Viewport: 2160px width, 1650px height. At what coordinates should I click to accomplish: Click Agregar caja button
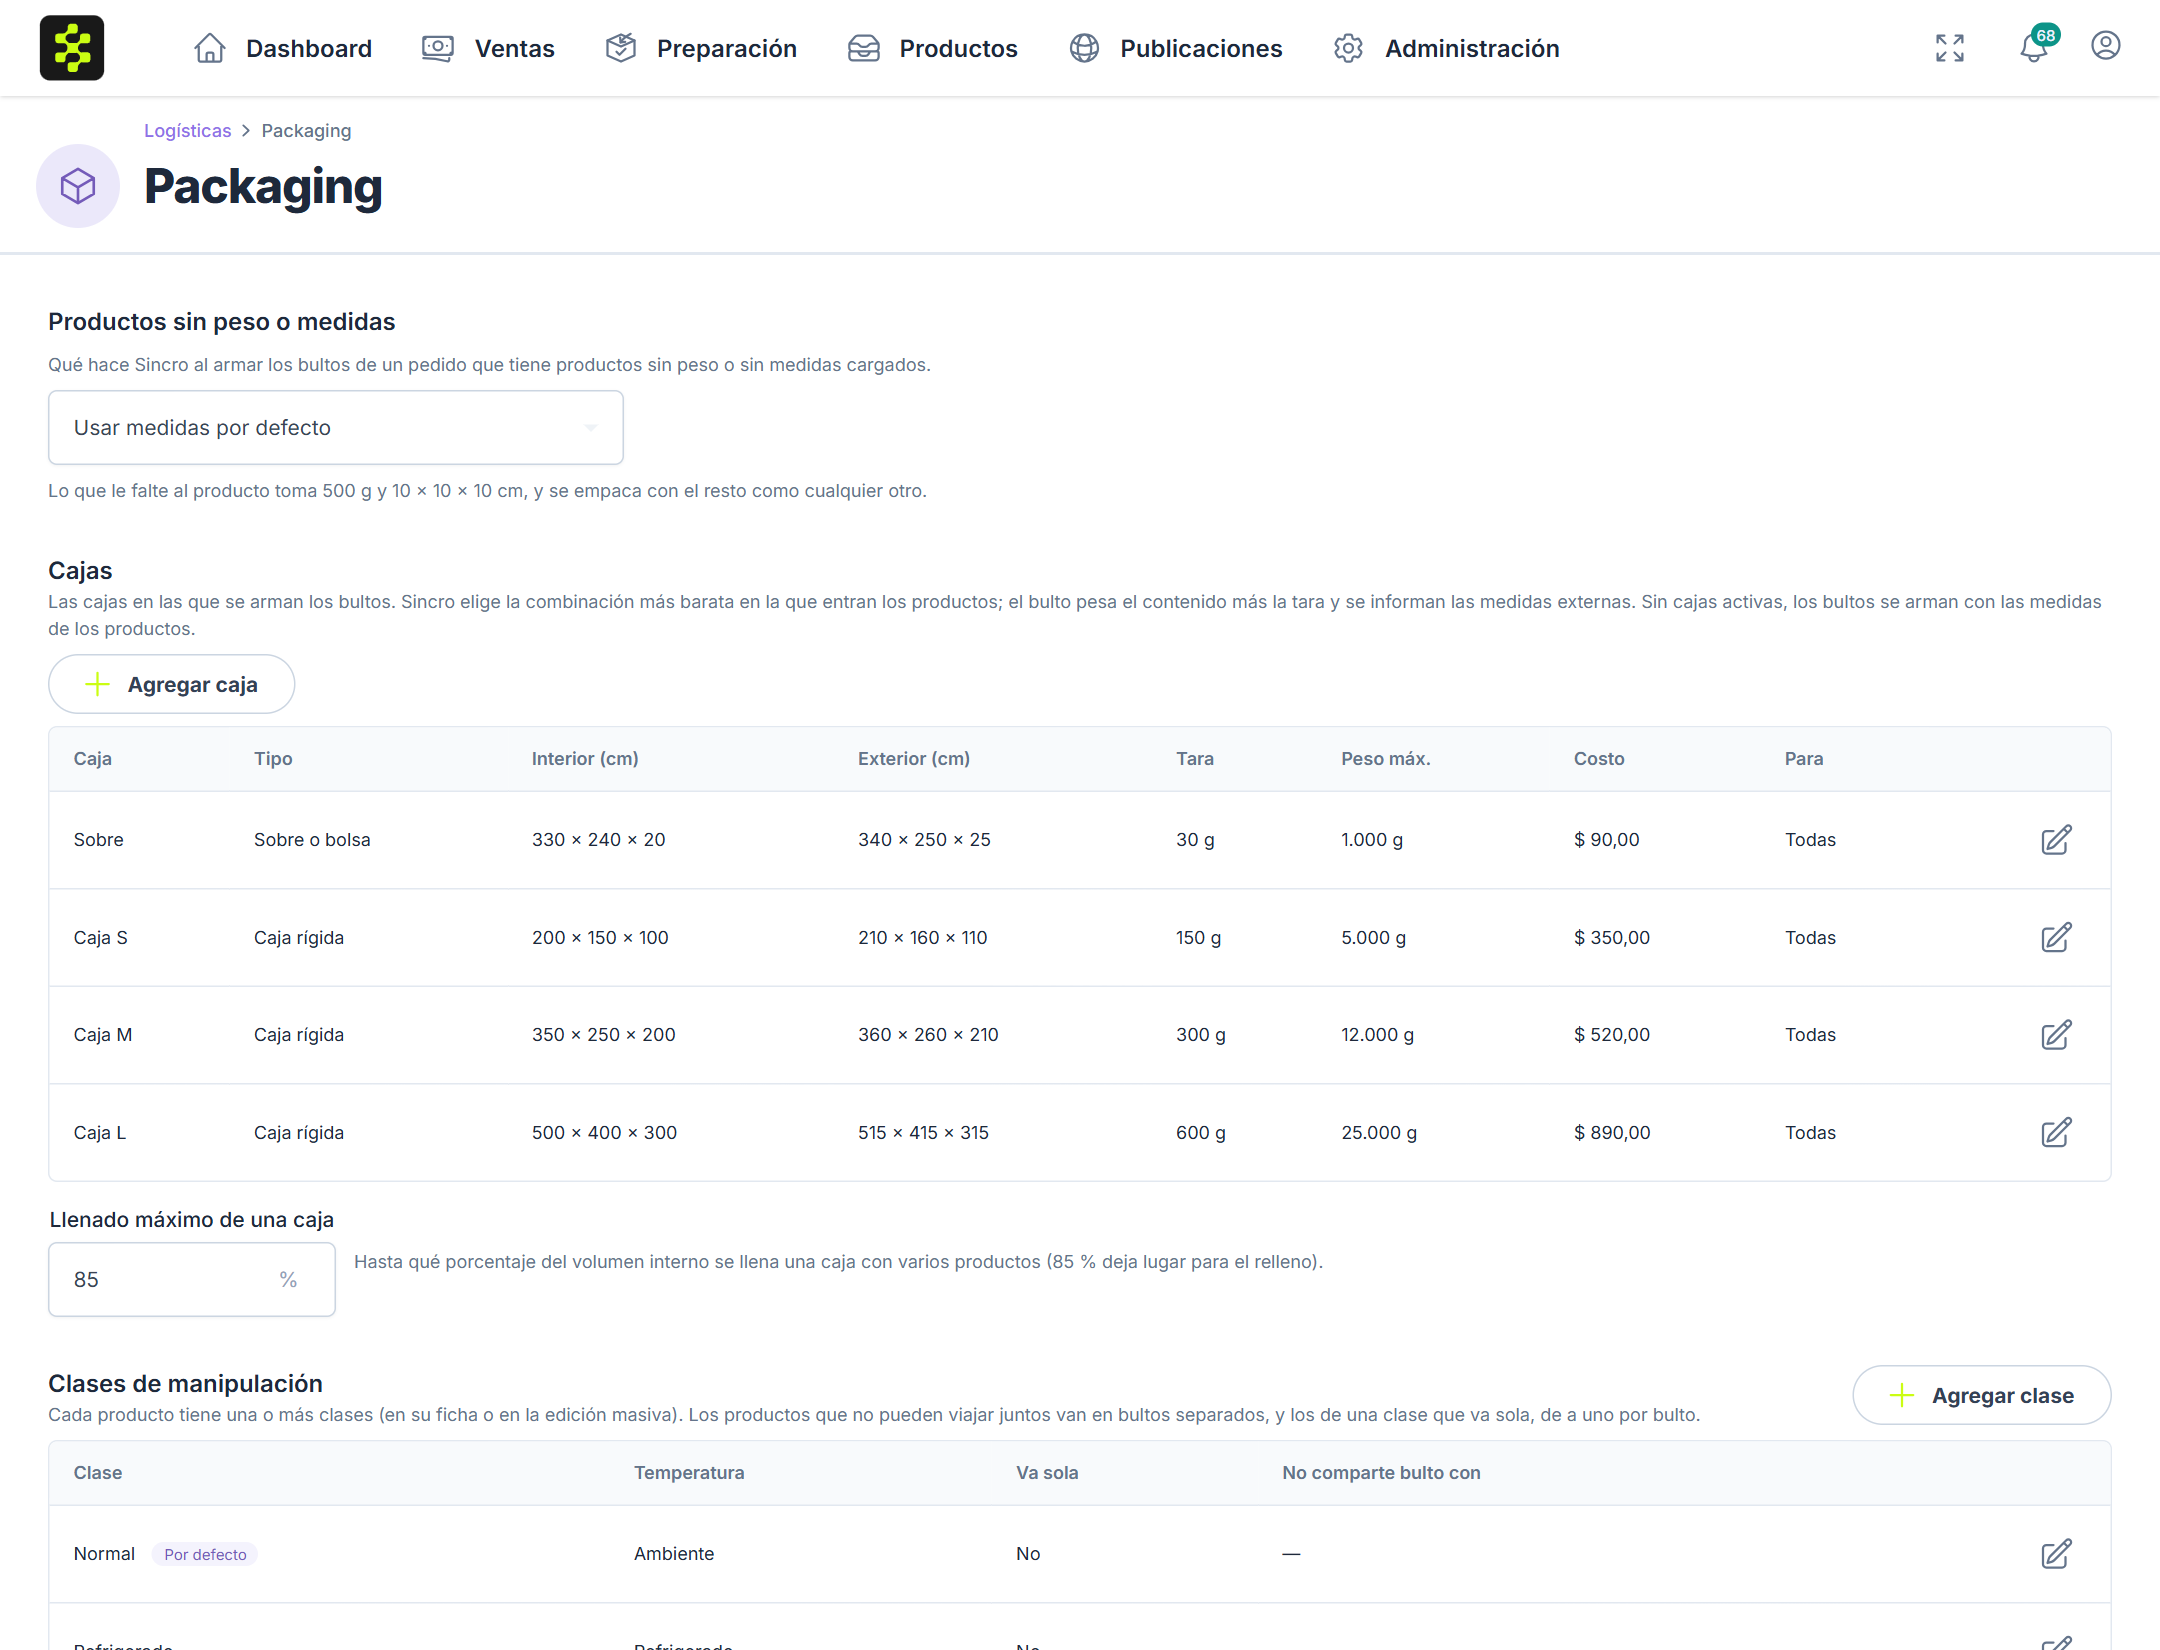pos(172,685)
